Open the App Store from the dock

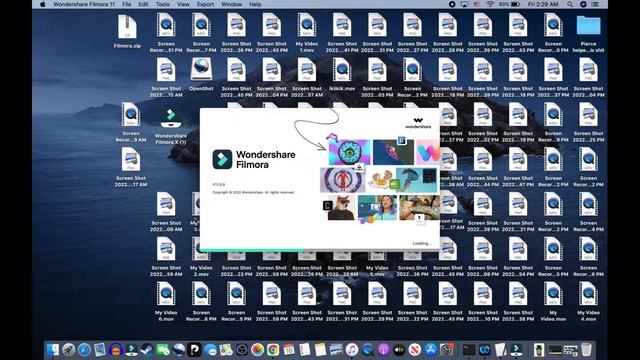(431, 350)
